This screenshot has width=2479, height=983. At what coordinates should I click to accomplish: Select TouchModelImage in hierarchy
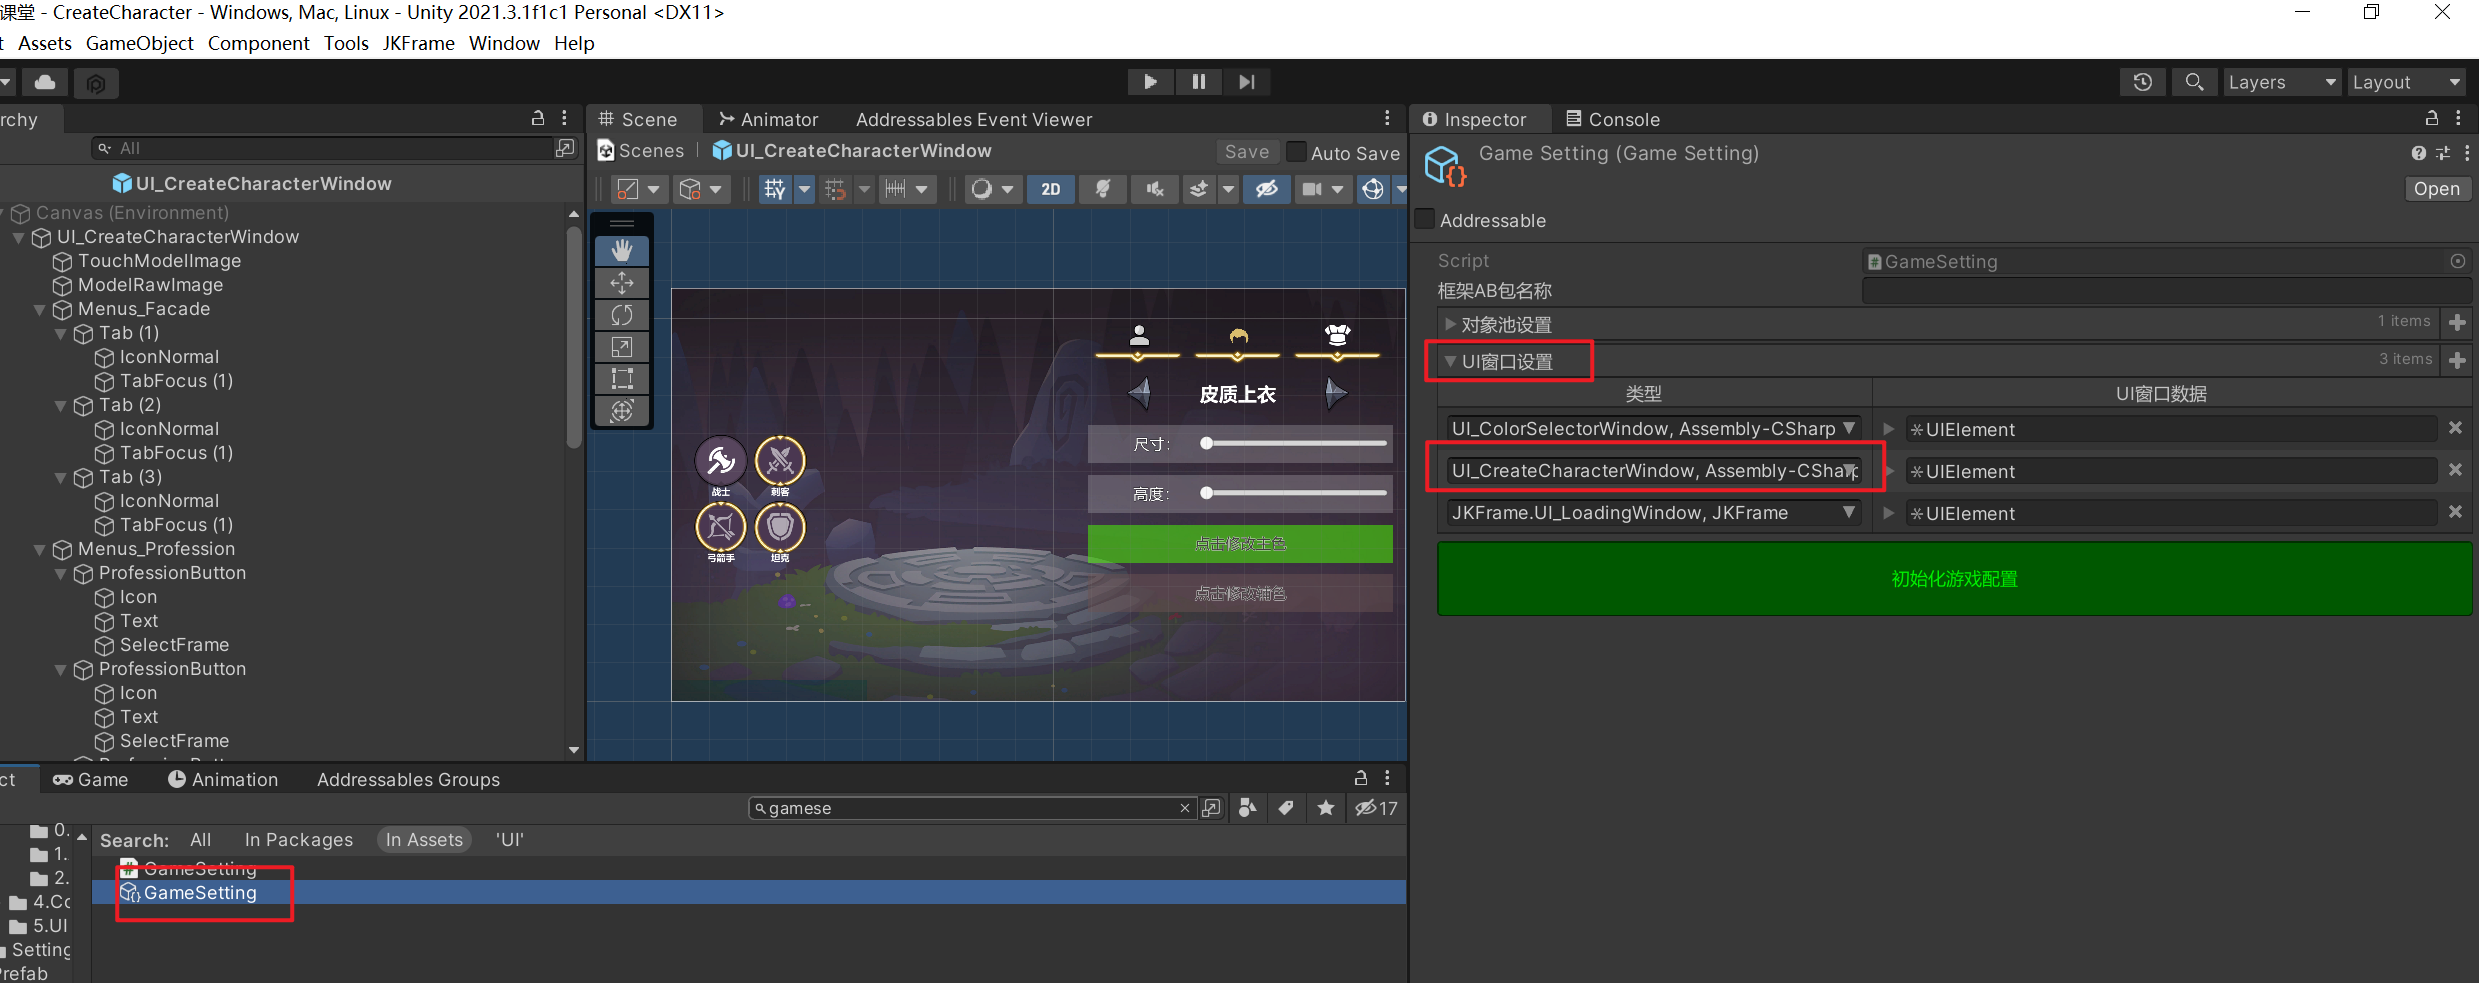click(x=159, y=261)
